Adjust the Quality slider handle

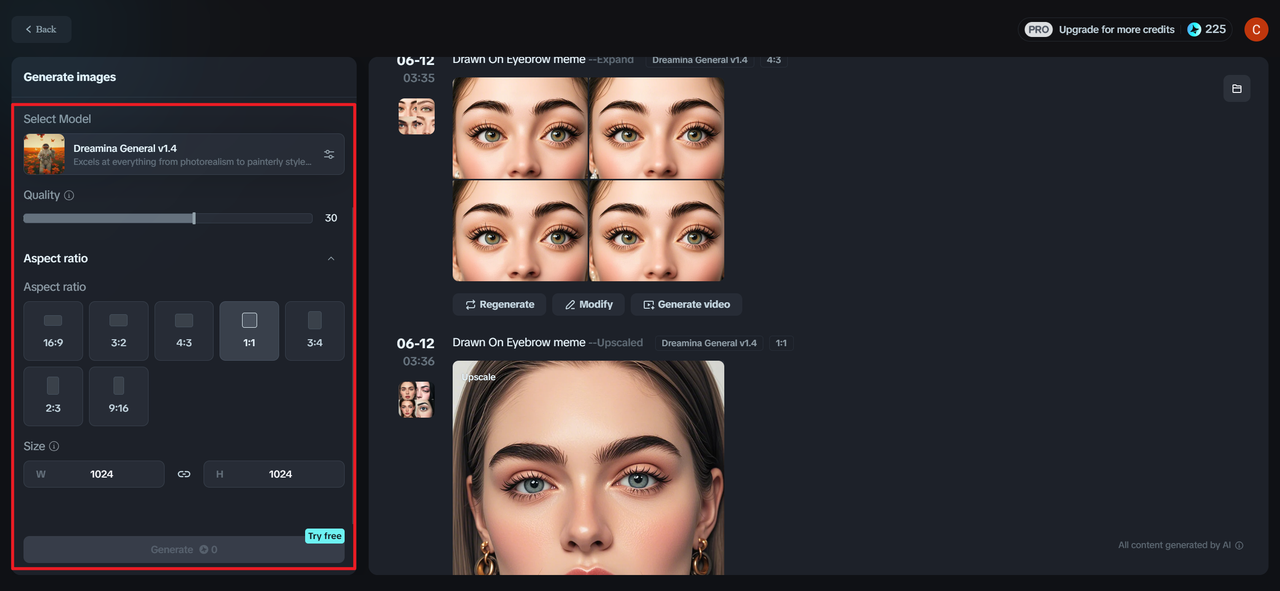coord(194,218)
